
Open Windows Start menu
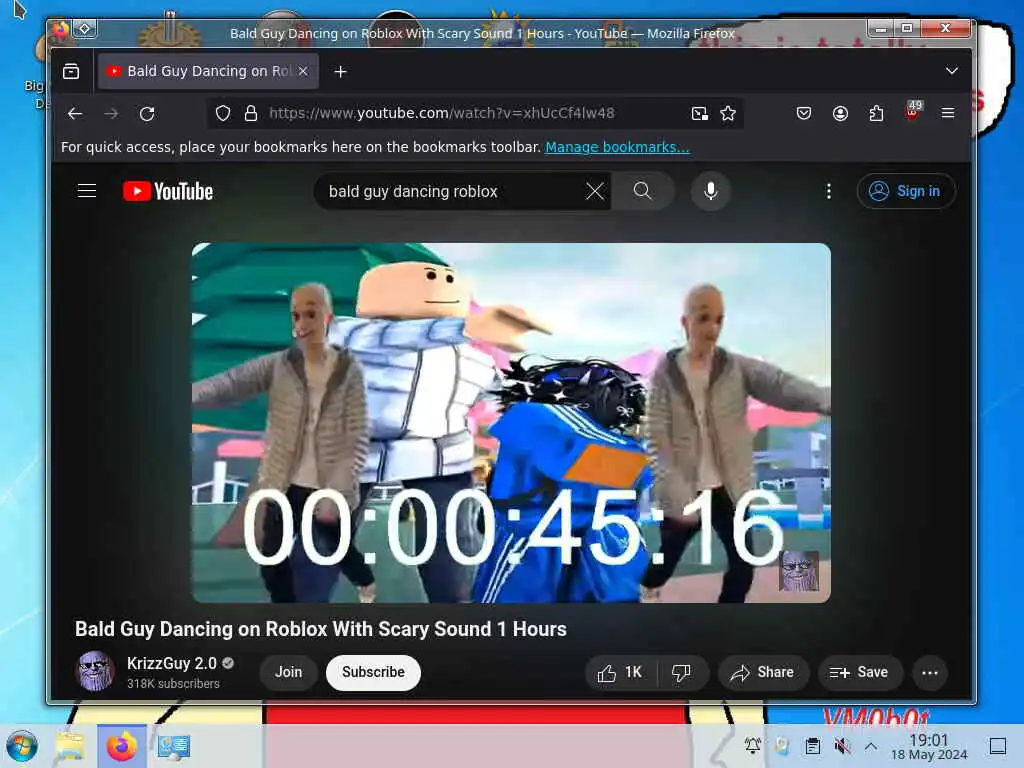pos(22,746)
